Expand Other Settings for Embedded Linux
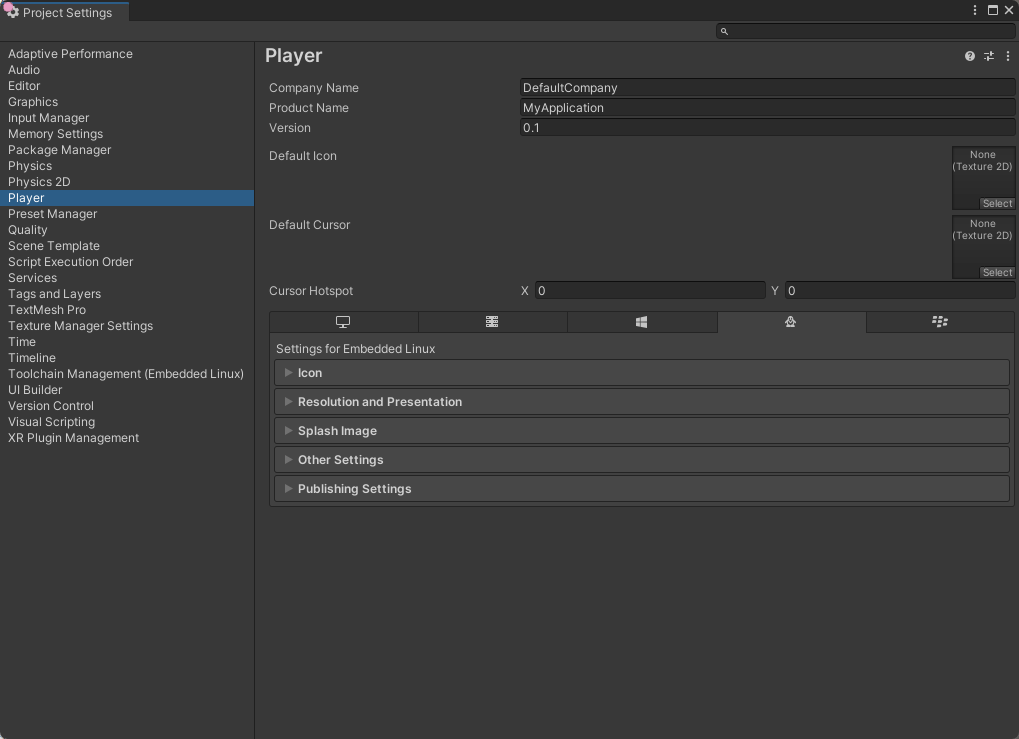The height and width of the screenshot is (739, 1019). (341, 459)
